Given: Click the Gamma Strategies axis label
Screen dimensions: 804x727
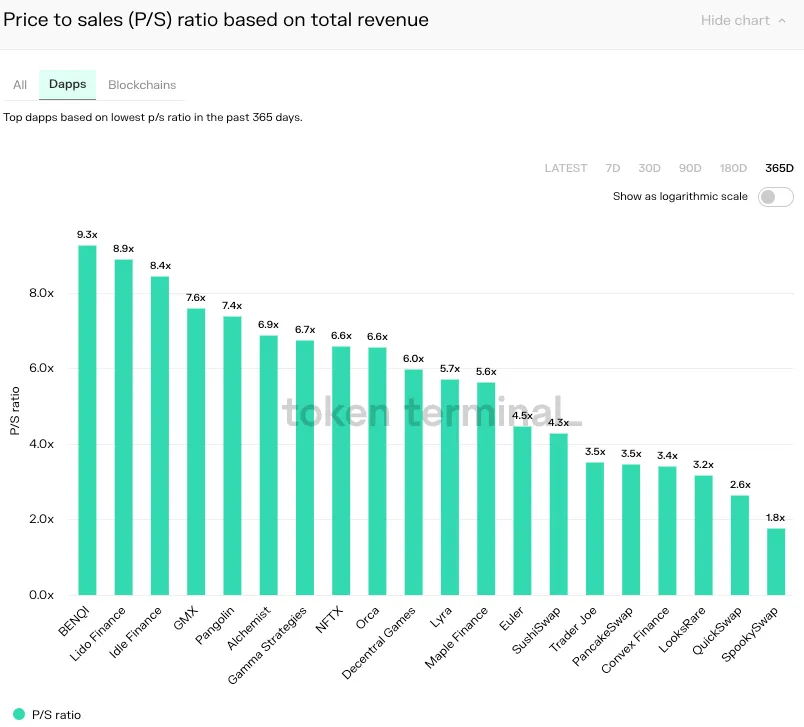Looking at the screenshot, I should pyautogui.click(x=267, y=645).
